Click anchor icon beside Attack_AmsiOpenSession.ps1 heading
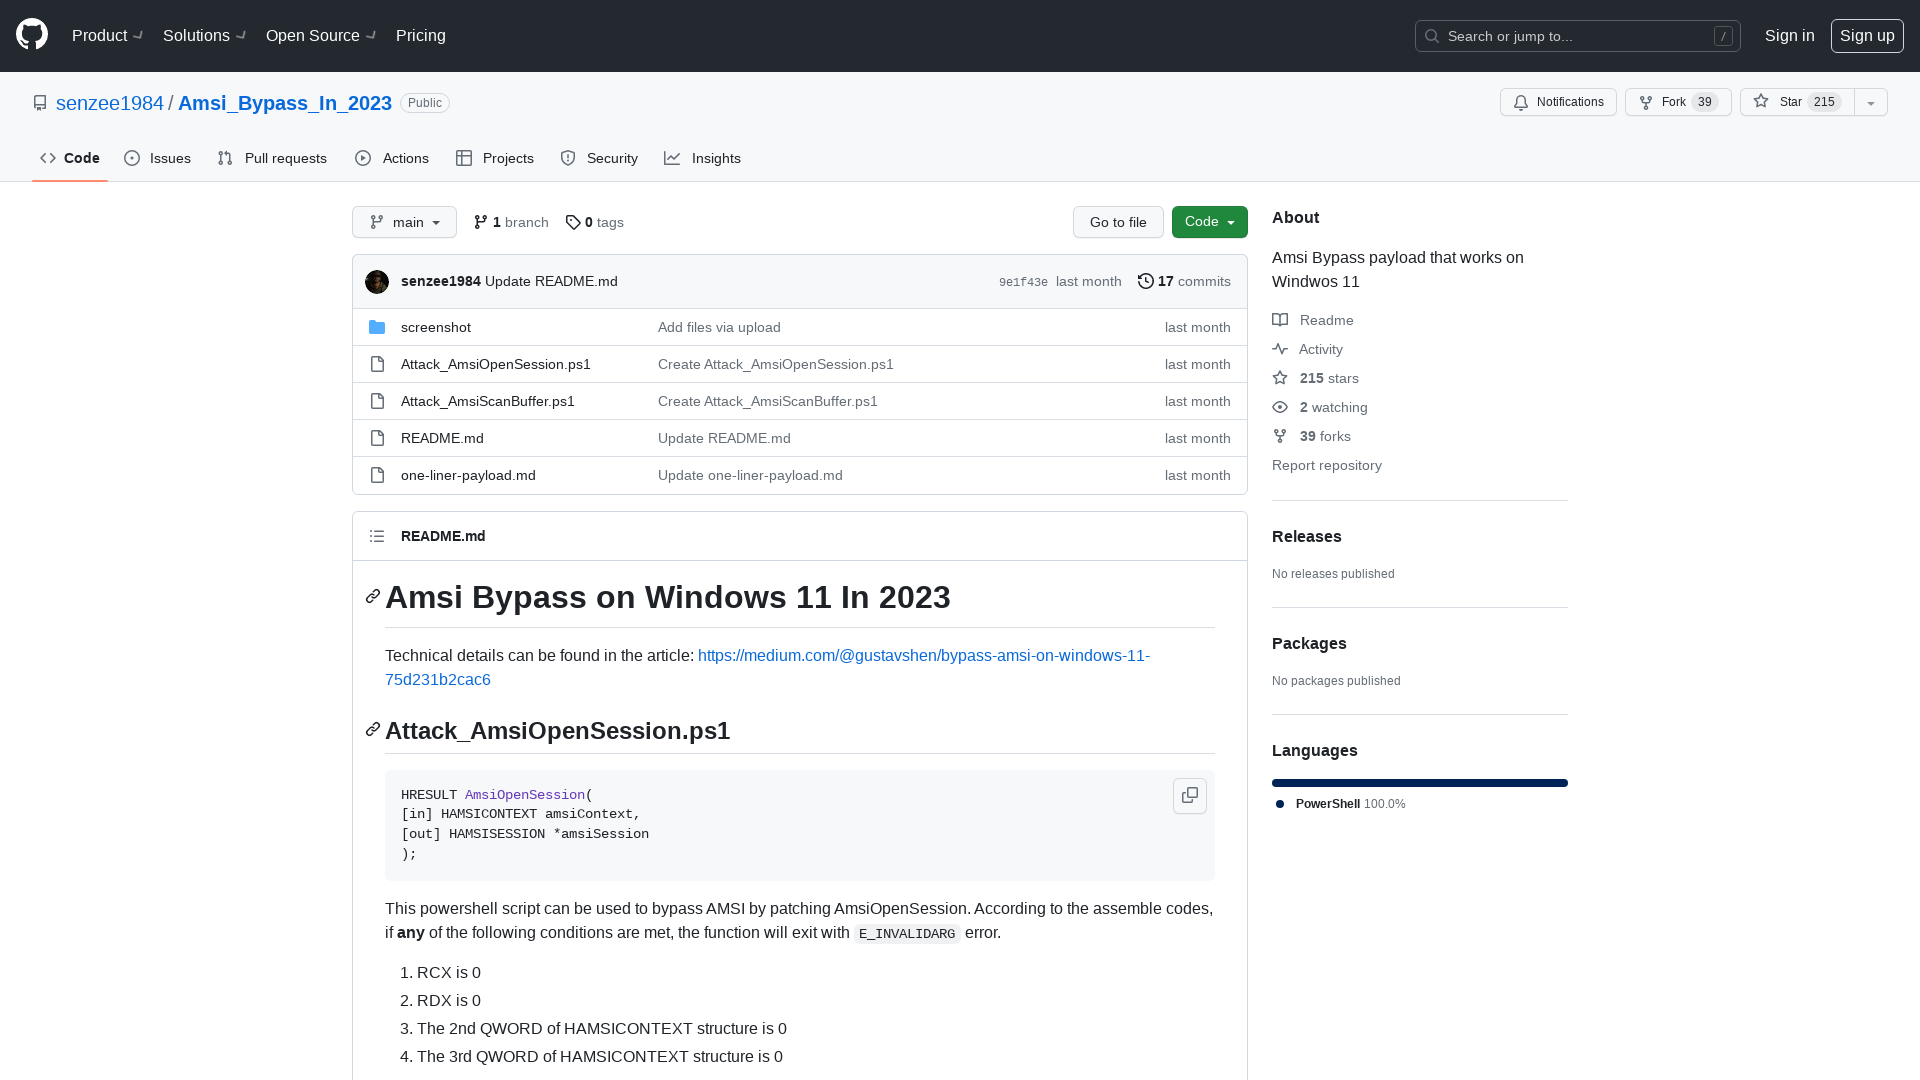 point(373,729)
